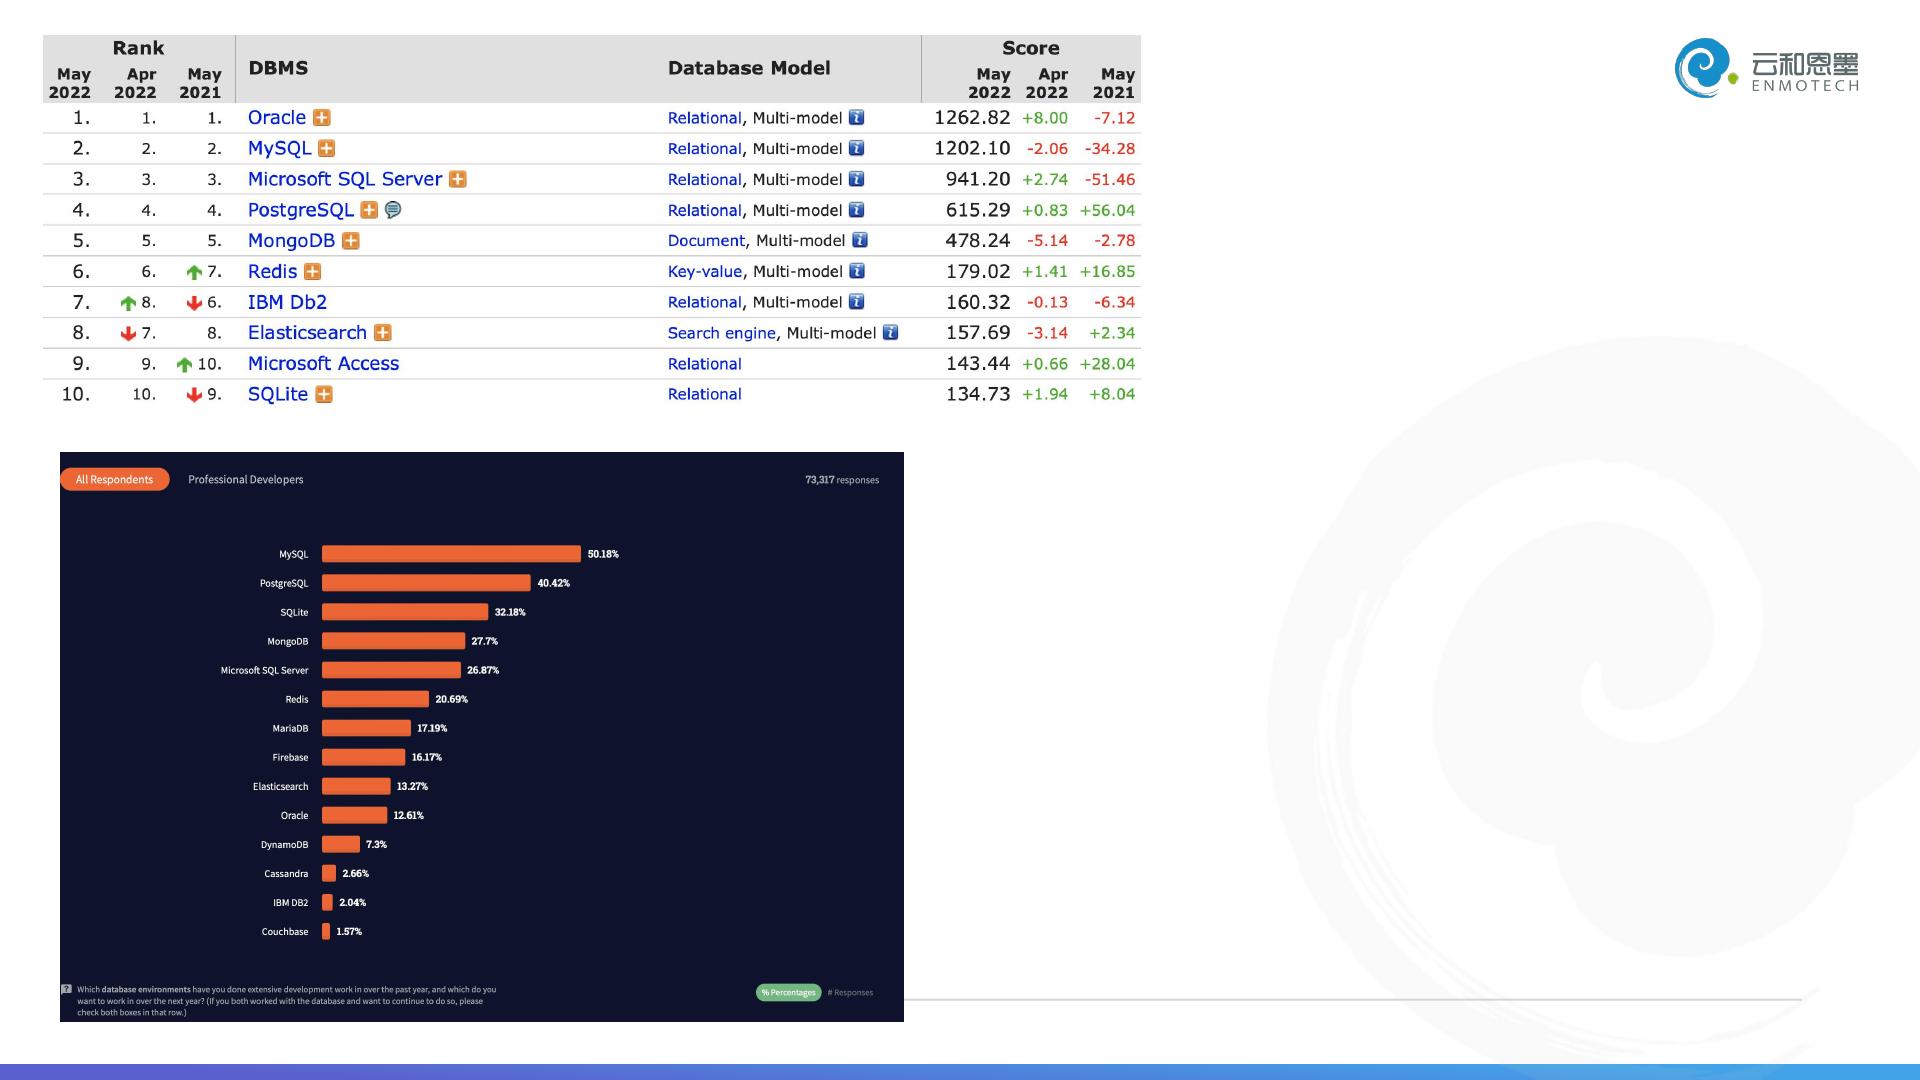Open the Microsoft Access link
This screenshot has width=1920, height=1080.
pyautogui.click(x=323, y=364)
